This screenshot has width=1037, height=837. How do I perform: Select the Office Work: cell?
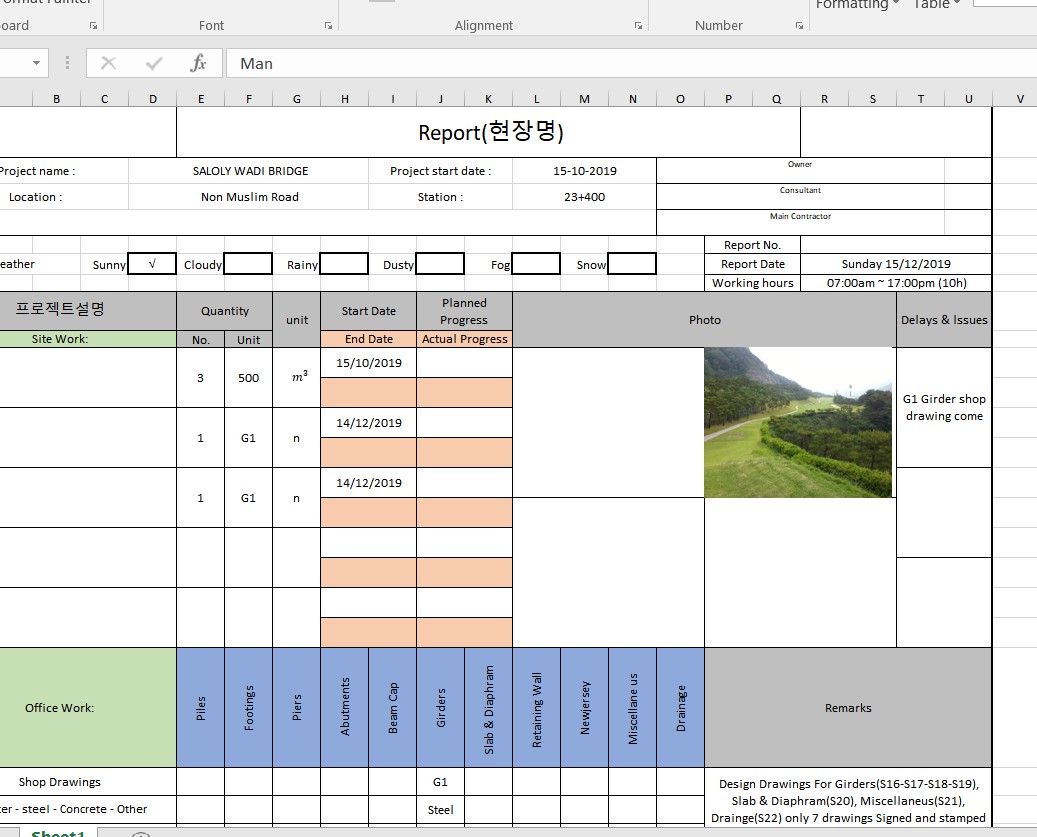[87, 707]
